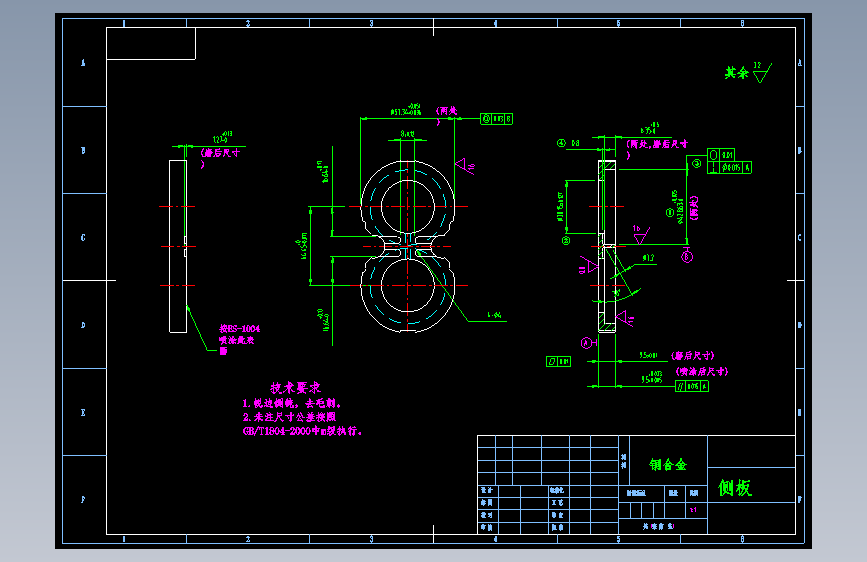Click the R12 radius label in section view
The height and width of the screenshot is (562, 867).
tap(649, 258)
